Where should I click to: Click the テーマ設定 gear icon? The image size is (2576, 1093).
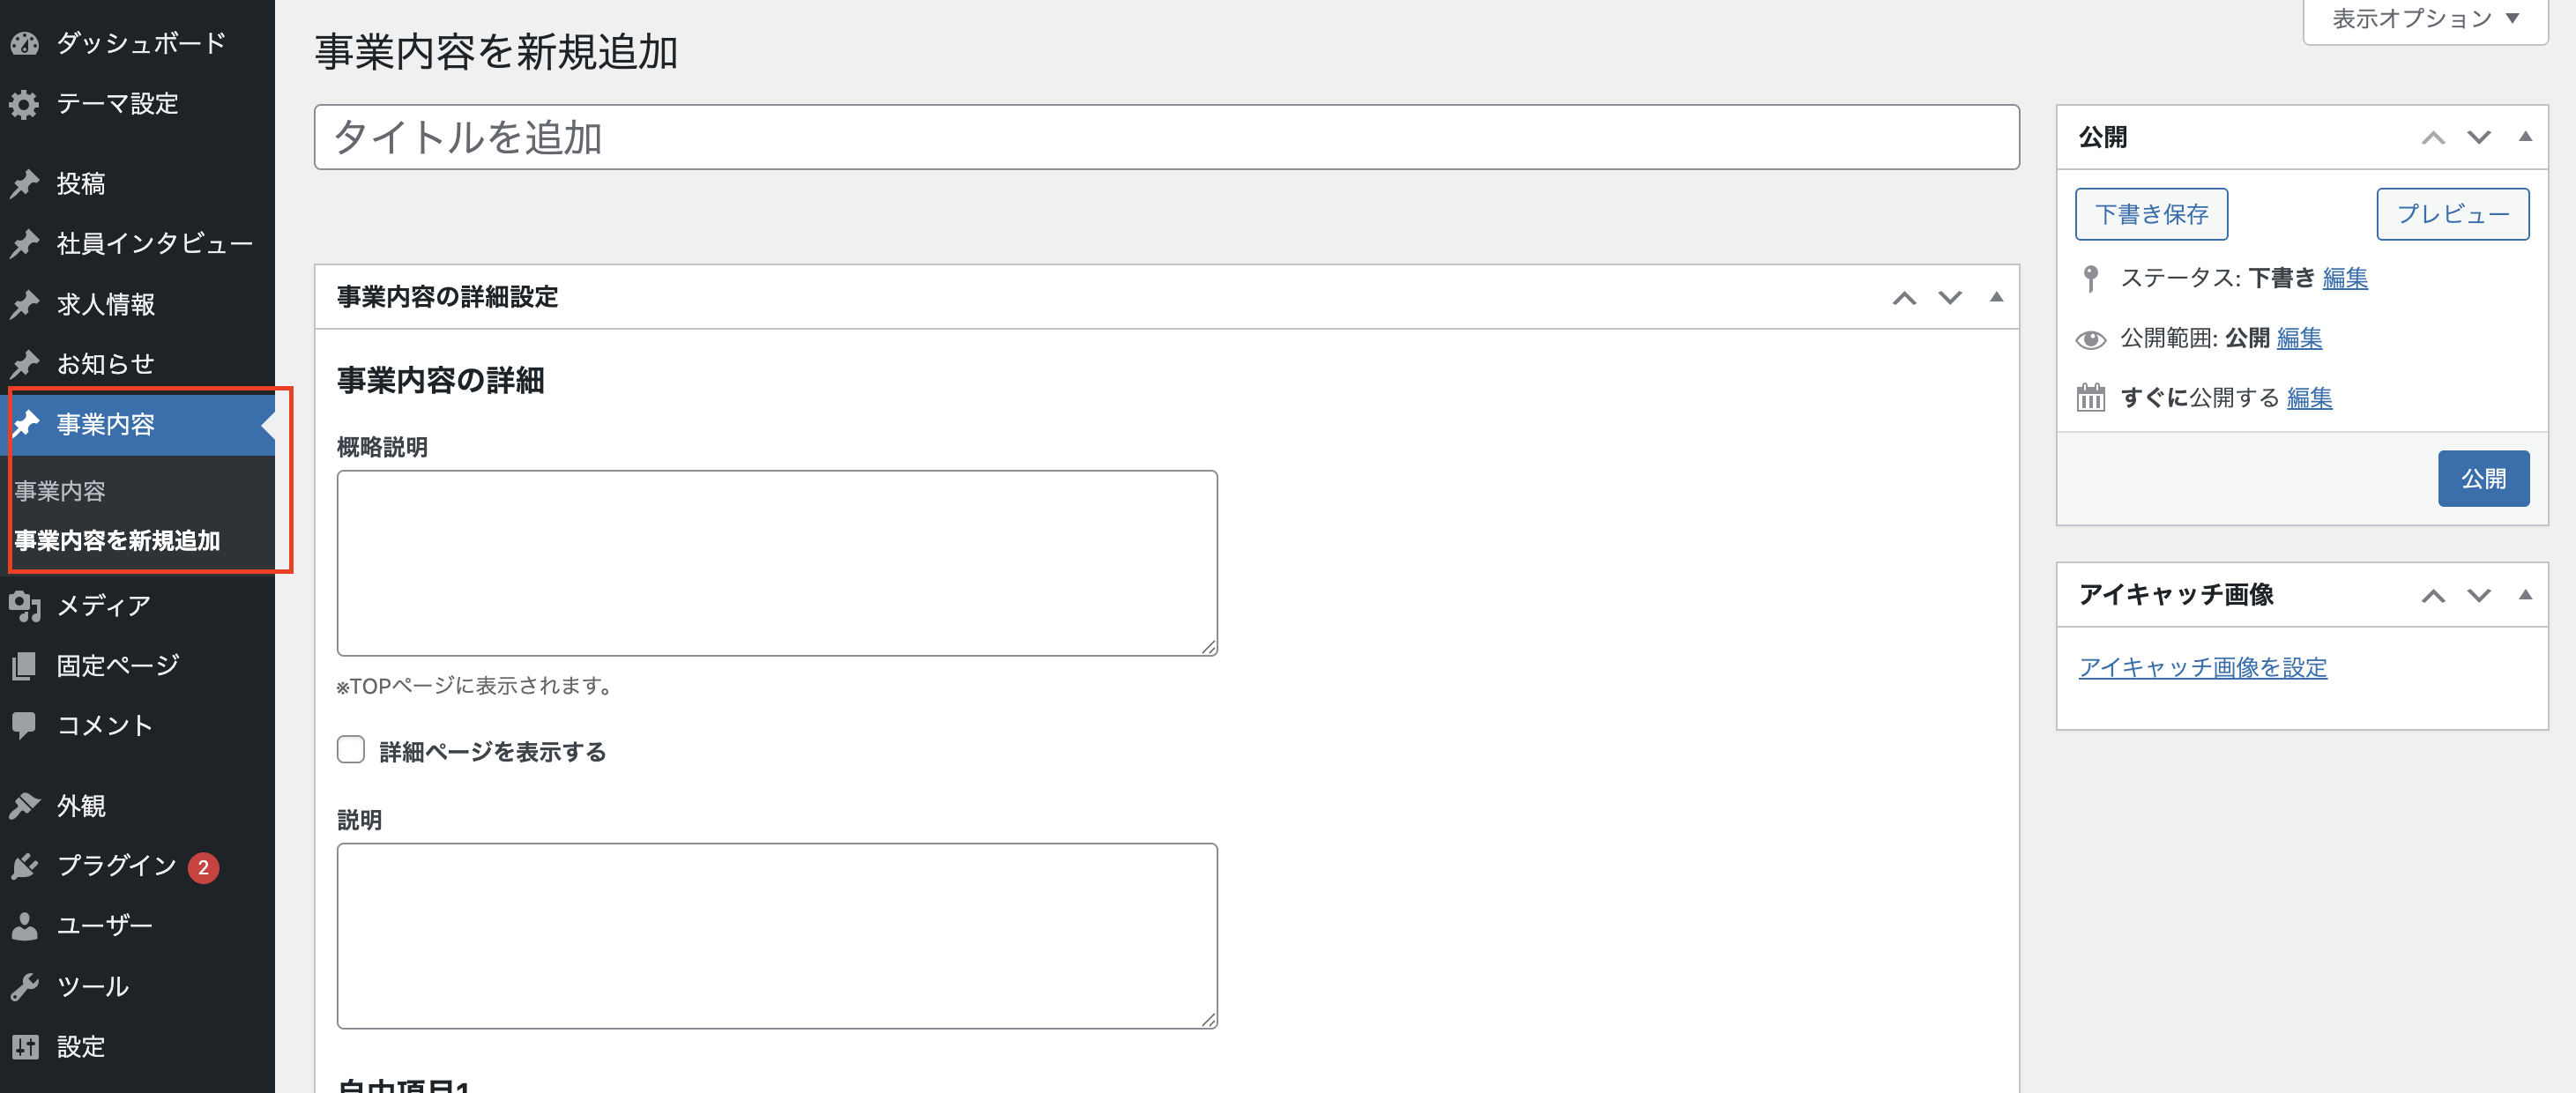click(25, 104)
